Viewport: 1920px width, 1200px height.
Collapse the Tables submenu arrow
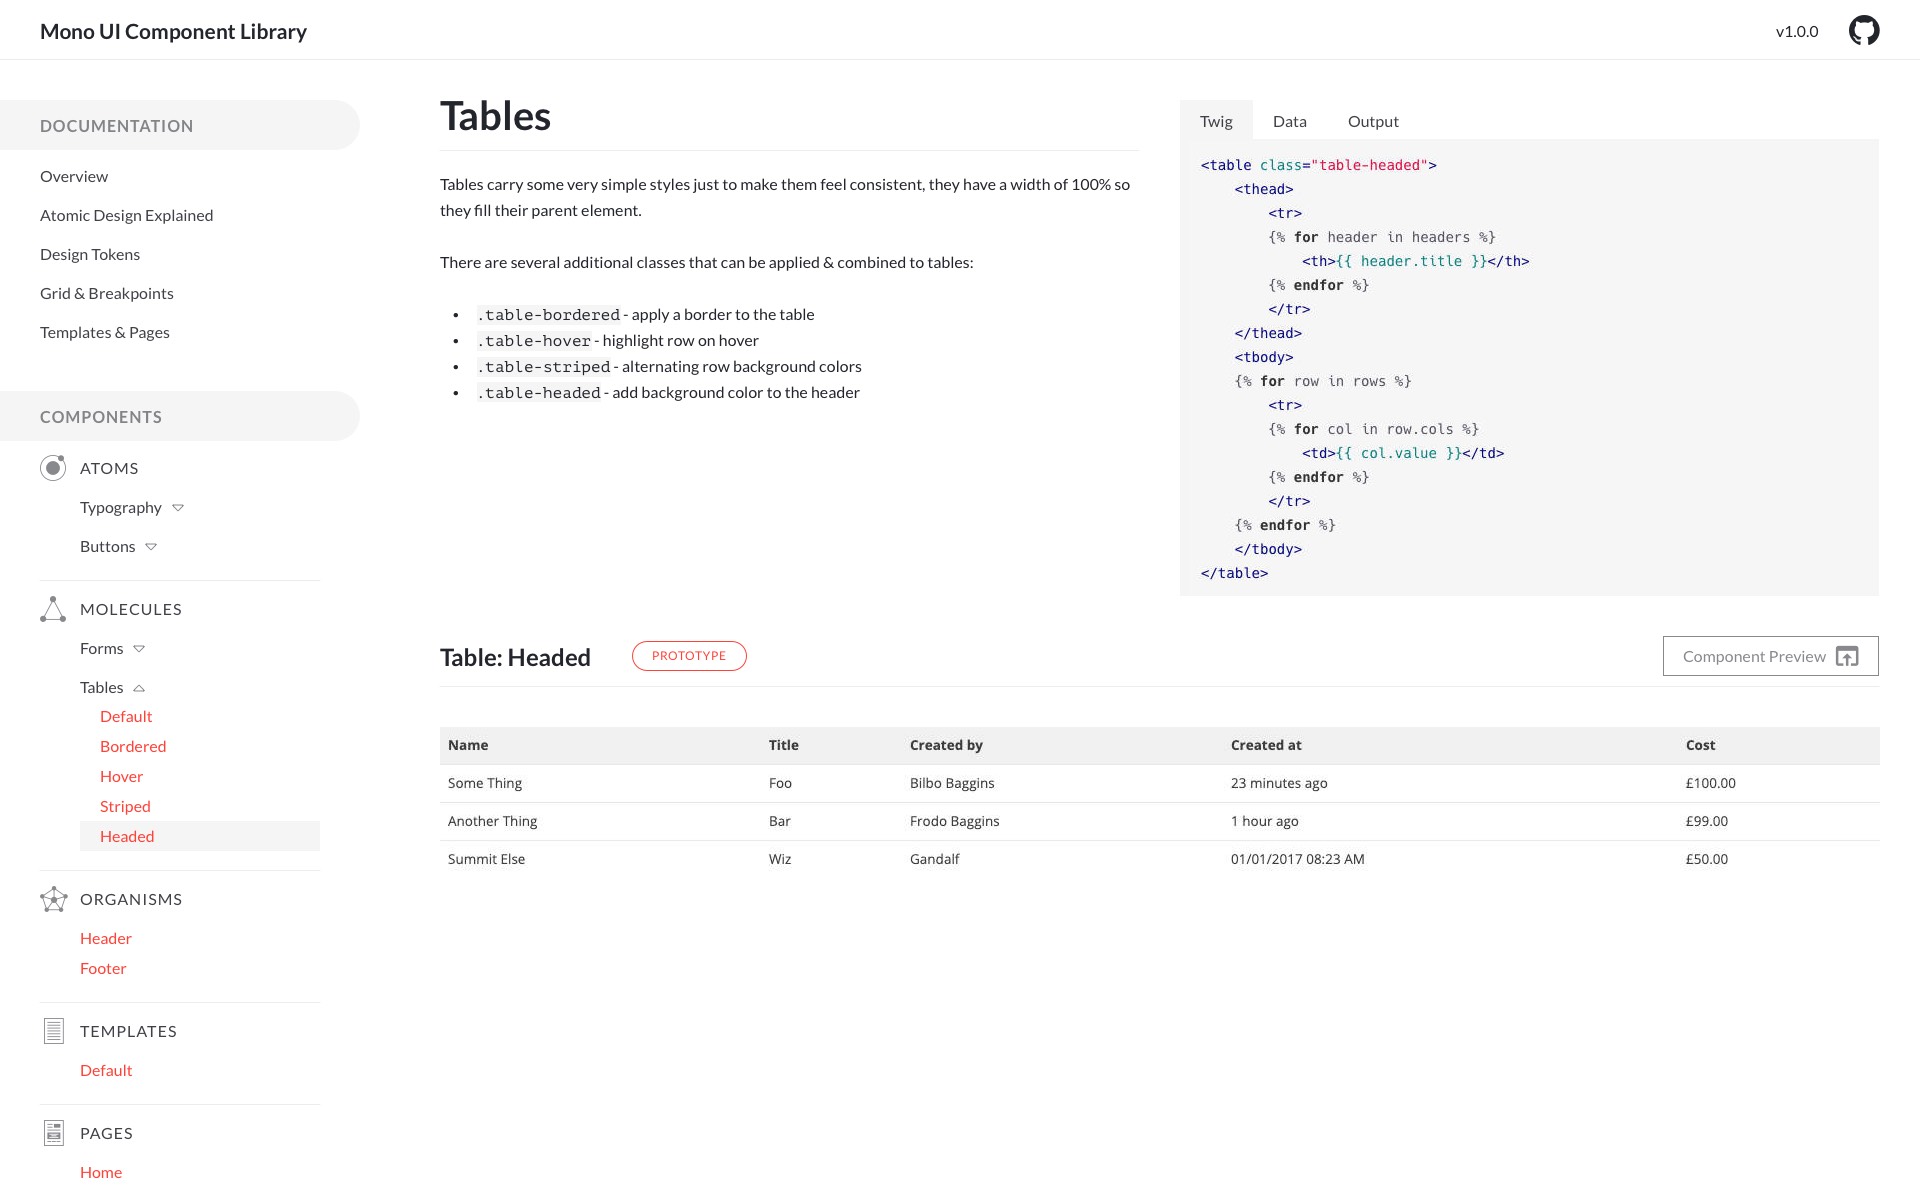pyautogui.click(x=139, y=688)
